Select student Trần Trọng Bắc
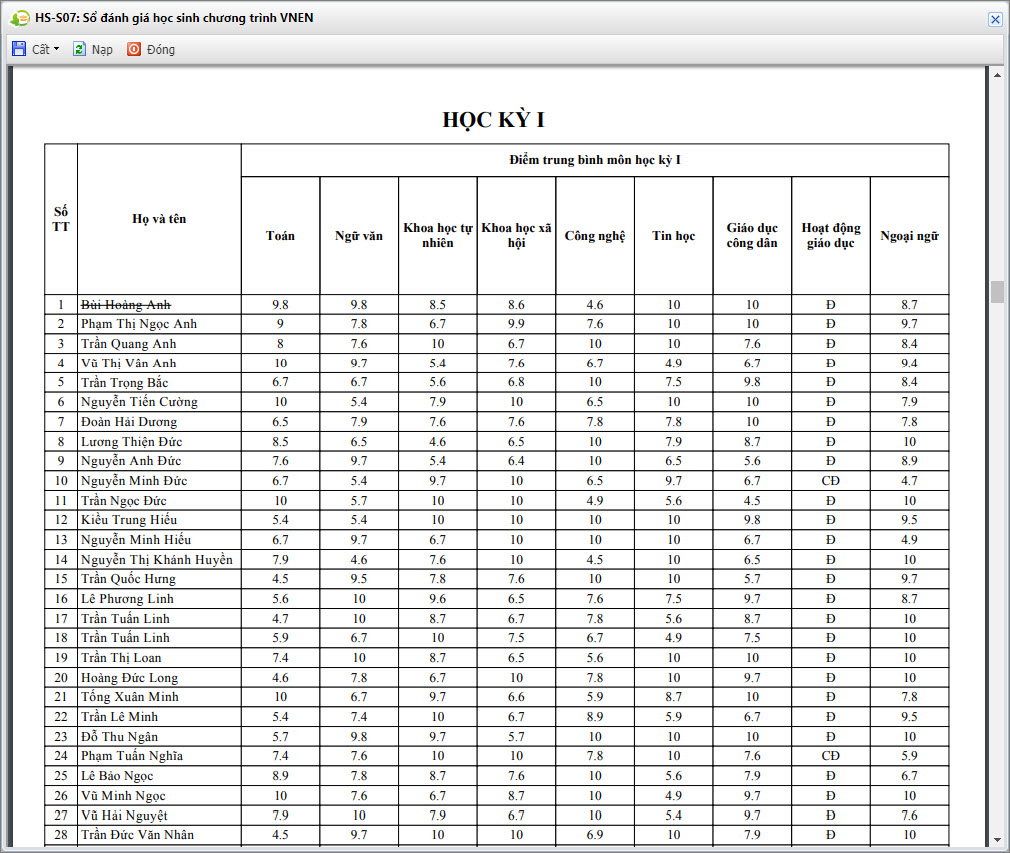 pos(124,383)
